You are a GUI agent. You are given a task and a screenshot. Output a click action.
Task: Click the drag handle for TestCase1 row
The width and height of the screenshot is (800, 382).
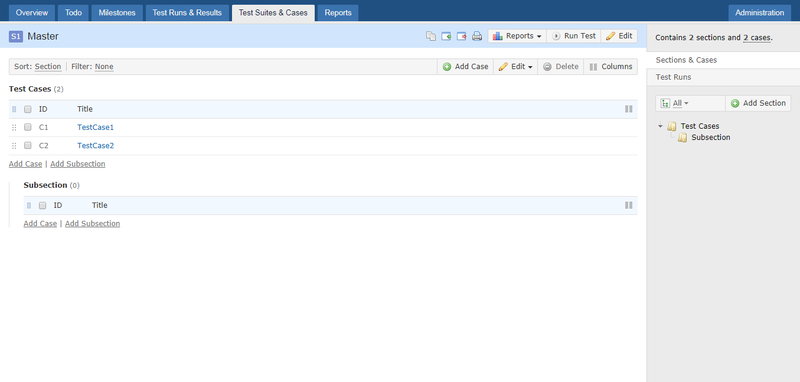coord(14,128)
